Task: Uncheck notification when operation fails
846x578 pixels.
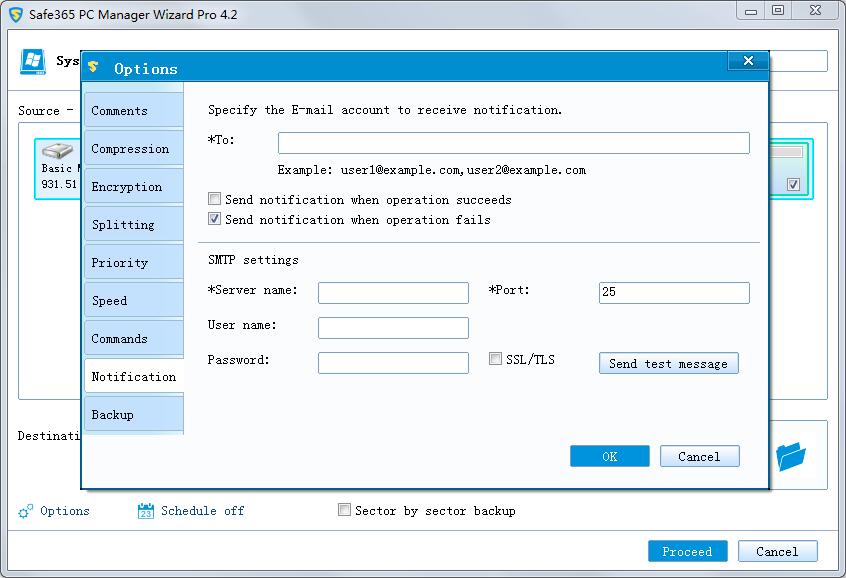Action: click(x=214, y=220)
